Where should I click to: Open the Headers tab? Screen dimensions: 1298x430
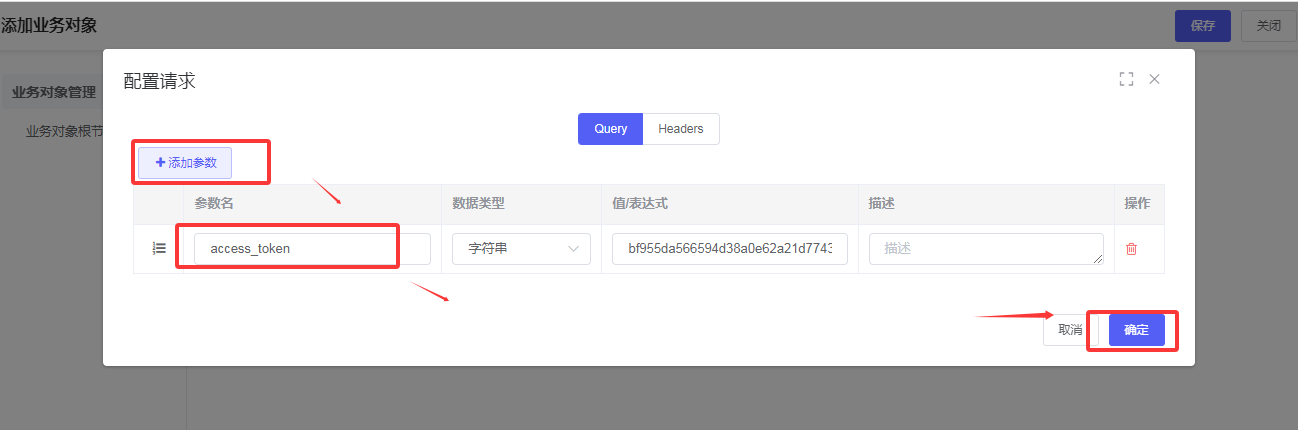(x=680, y=129)
